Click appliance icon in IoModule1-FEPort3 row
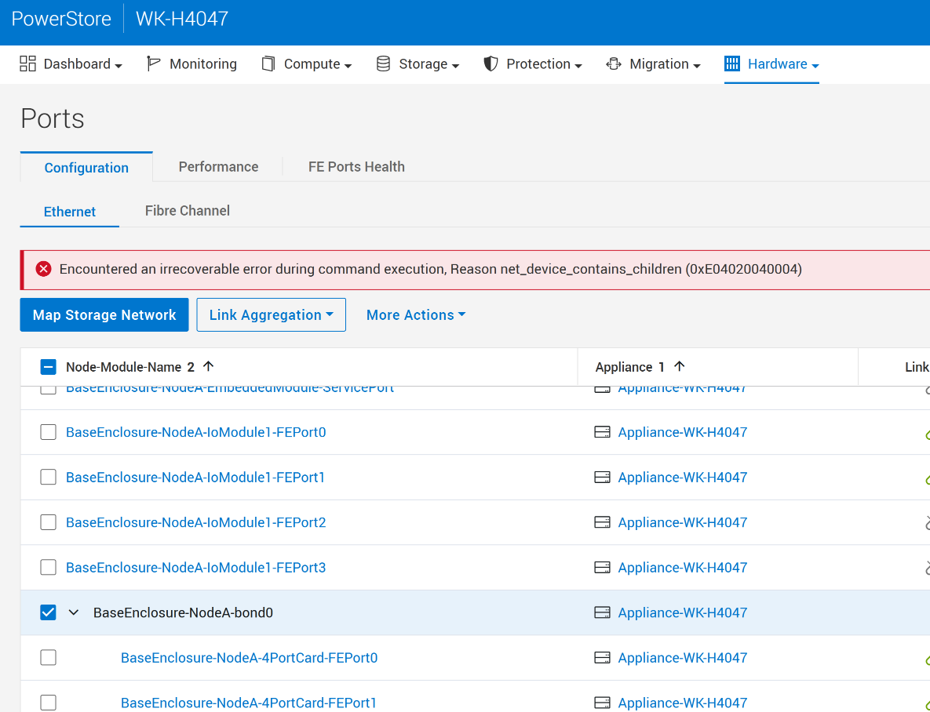Viewport: 930px width, 712px height. 602,567
